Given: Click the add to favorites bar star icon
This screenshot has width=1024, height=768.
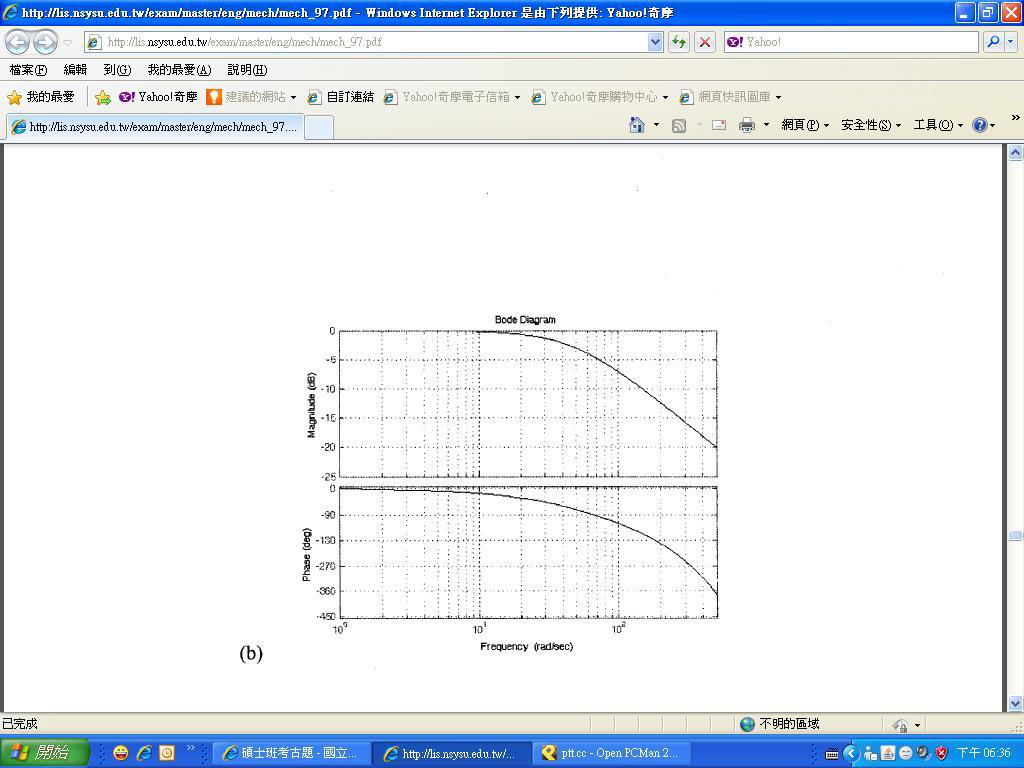Looking at the screenshot, I should click(x=103, y=97).
